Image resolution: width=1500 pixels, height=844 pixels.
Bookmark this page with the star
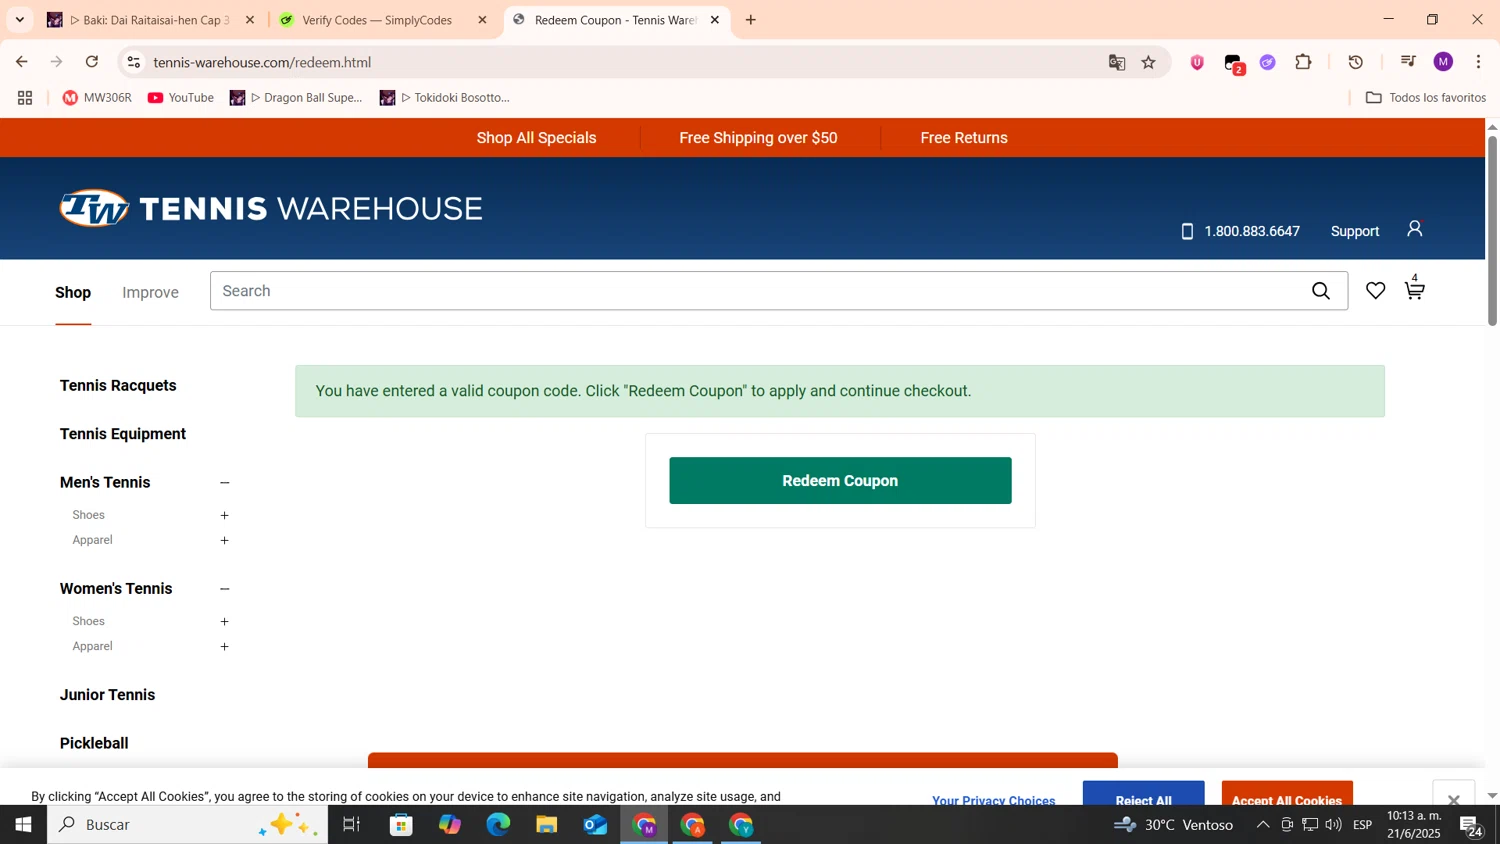[x=1149, y=62]
